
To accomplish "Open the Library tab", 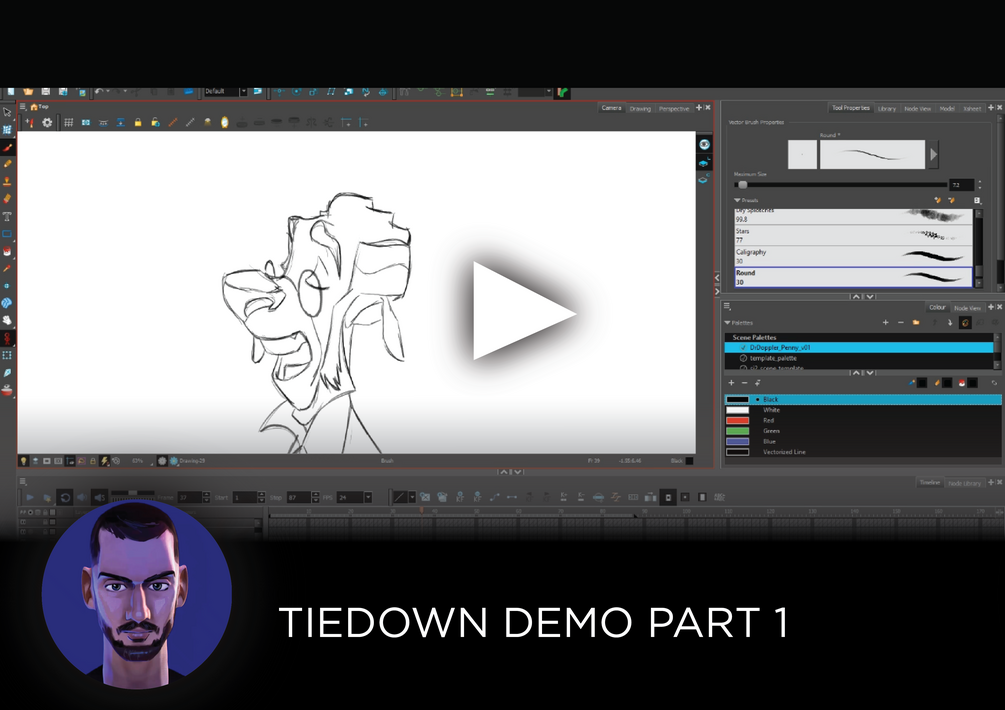I will pos(886,108).
